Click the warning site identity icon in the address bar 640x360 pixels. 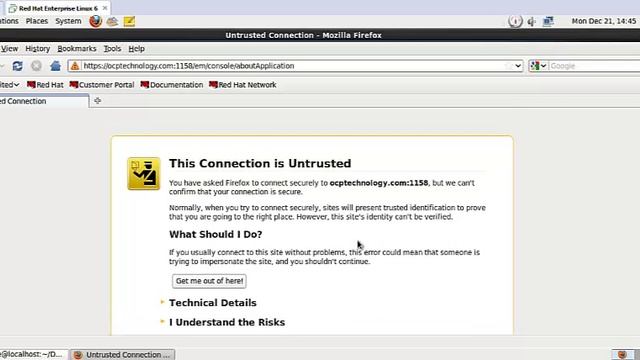[x=75, y=66]
